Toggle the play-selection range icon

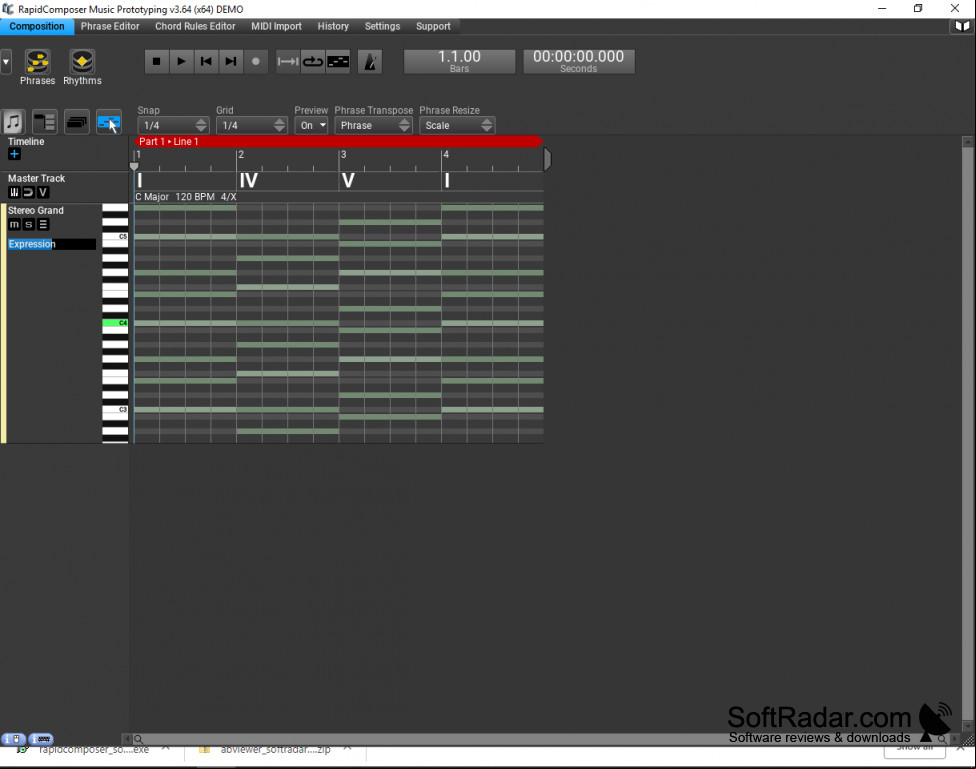(x=288, y=61)
